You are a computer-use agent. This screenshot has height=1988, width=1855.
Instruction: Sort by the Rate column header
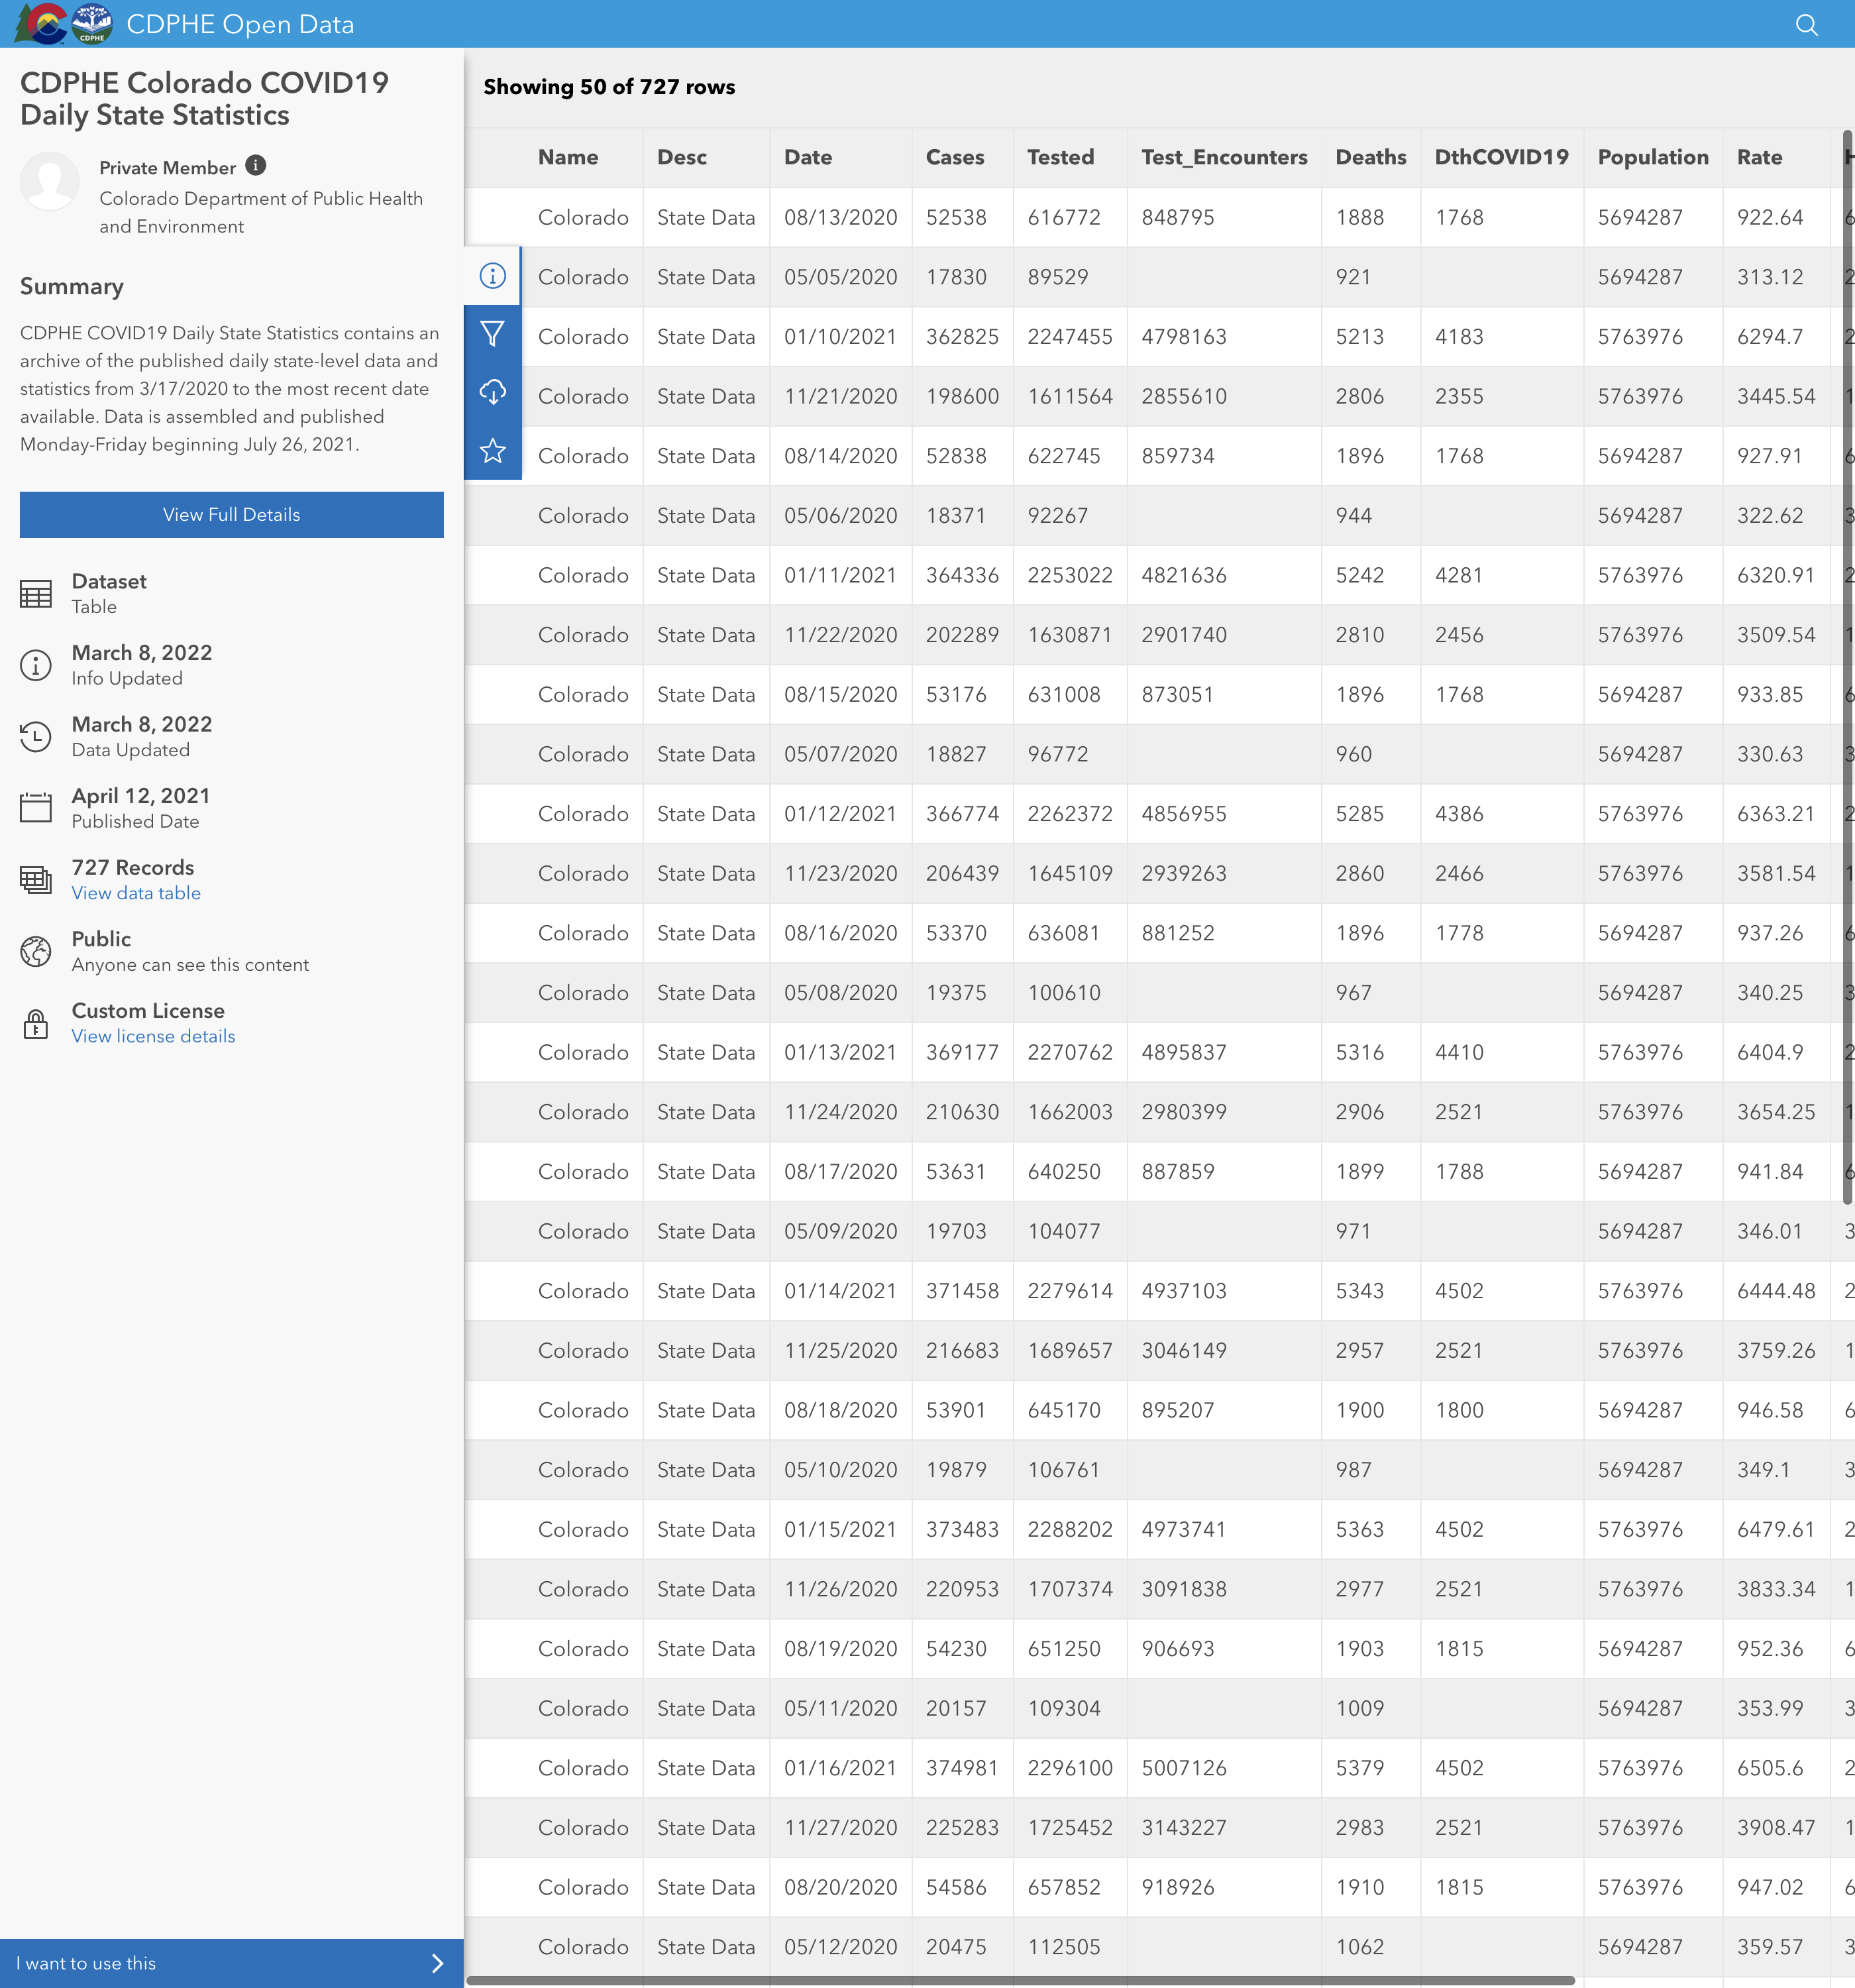pyautogui.click(x=1760, y=157)
